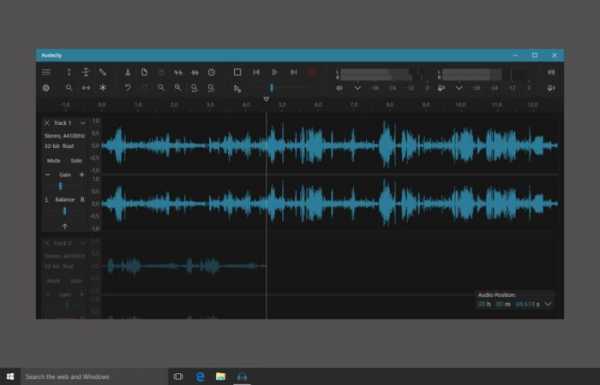Click the Stop square button
The width and height of the screenshot is (600, 385).
237,72
